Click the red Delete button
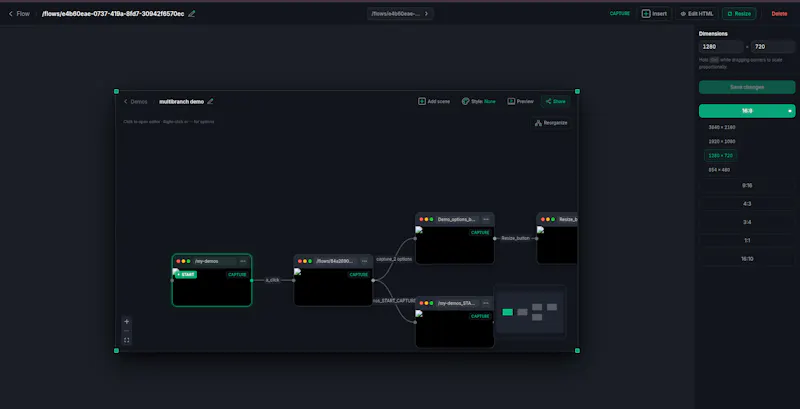 (x=779, y=14)
